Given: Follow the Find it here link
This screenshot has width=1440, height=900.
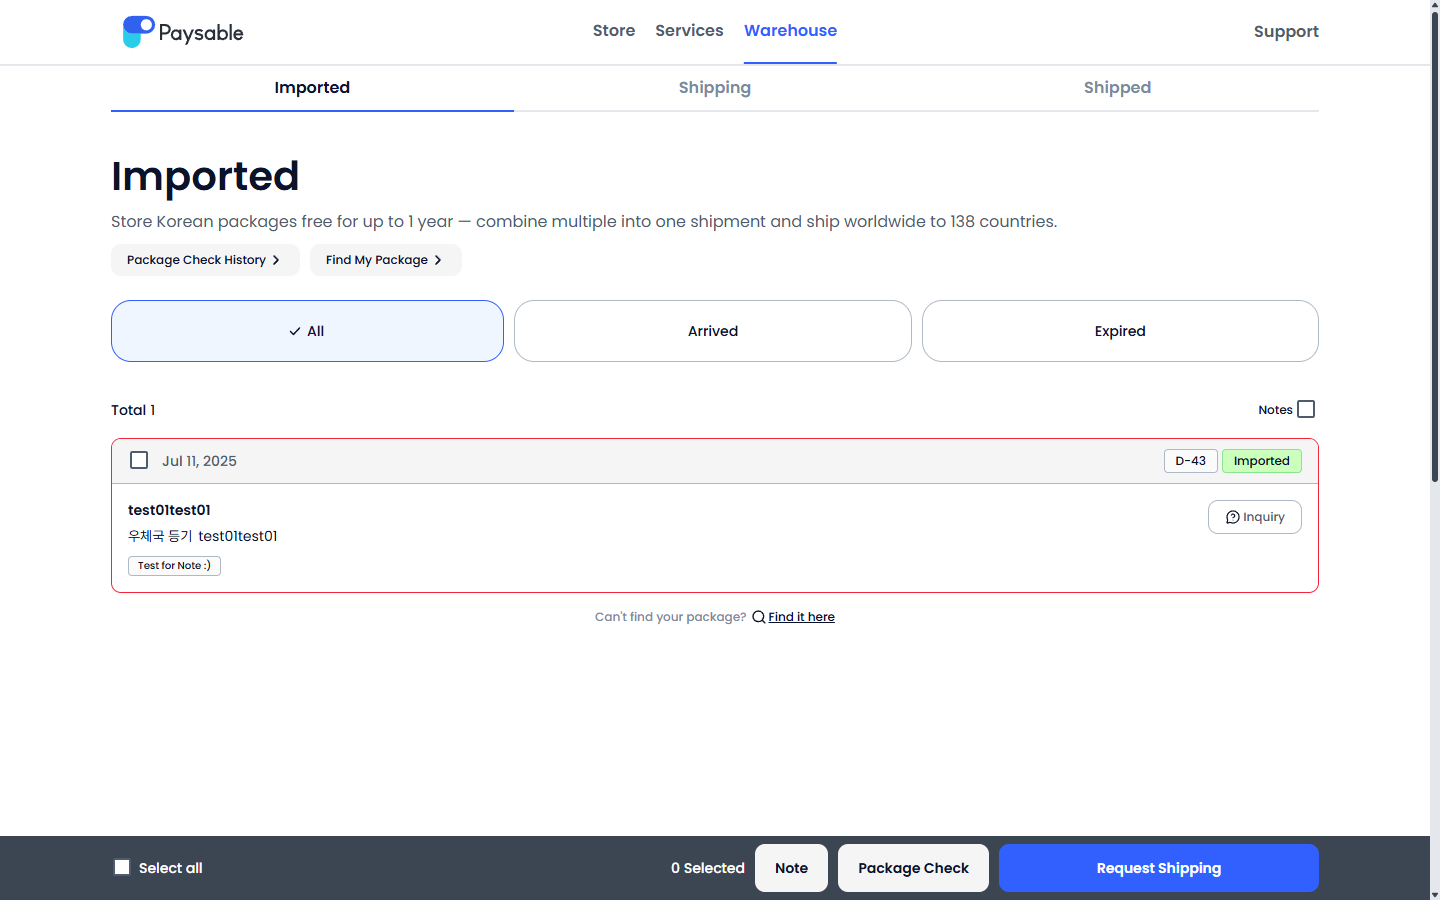Looking at the screenshot, I should pyautogui.click(x=801, y=617).
